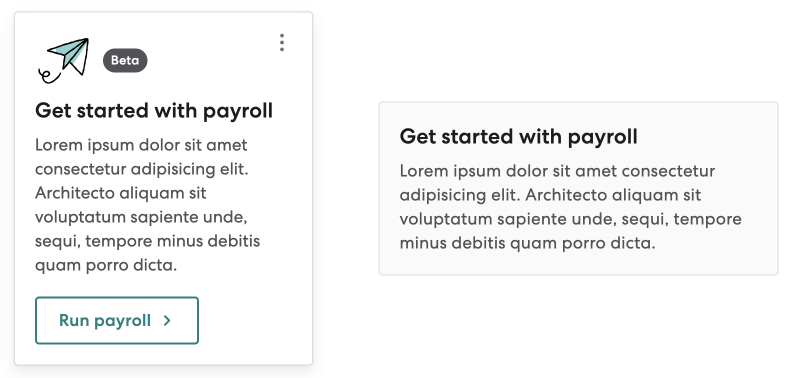Click 'consectetur adipisicing elit.' line in white card
This screenshot has width=790, height=378.
(142, 169)
